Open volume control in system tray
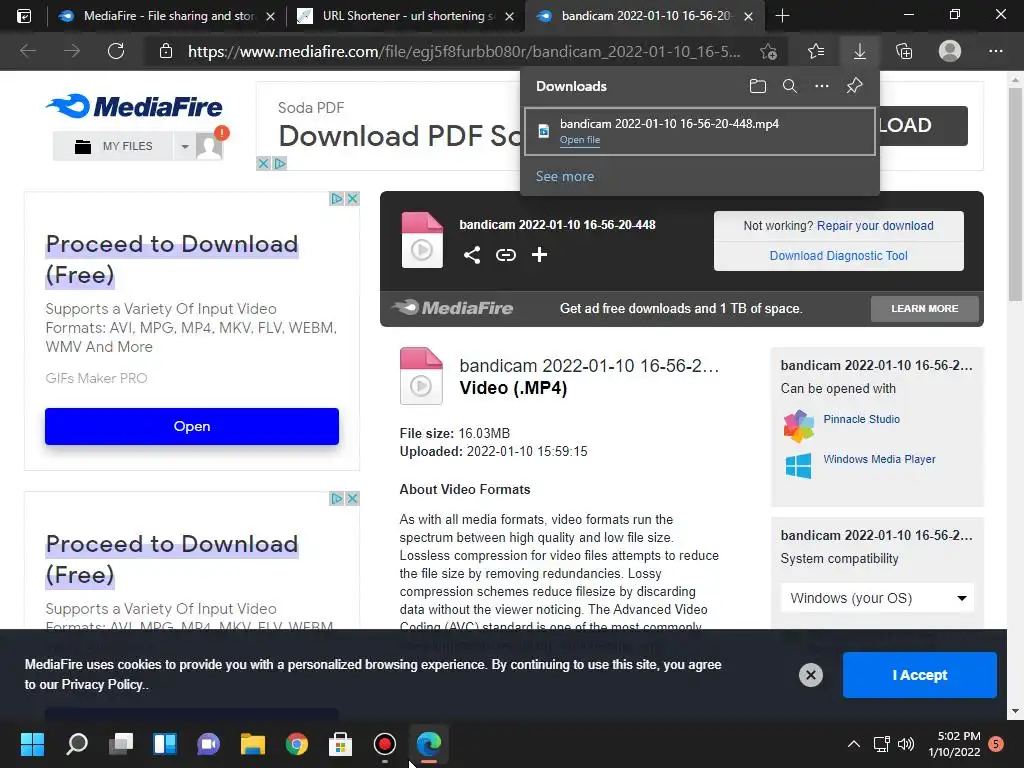This screenshot has width=1024, height=768. (x=906, y=744)
